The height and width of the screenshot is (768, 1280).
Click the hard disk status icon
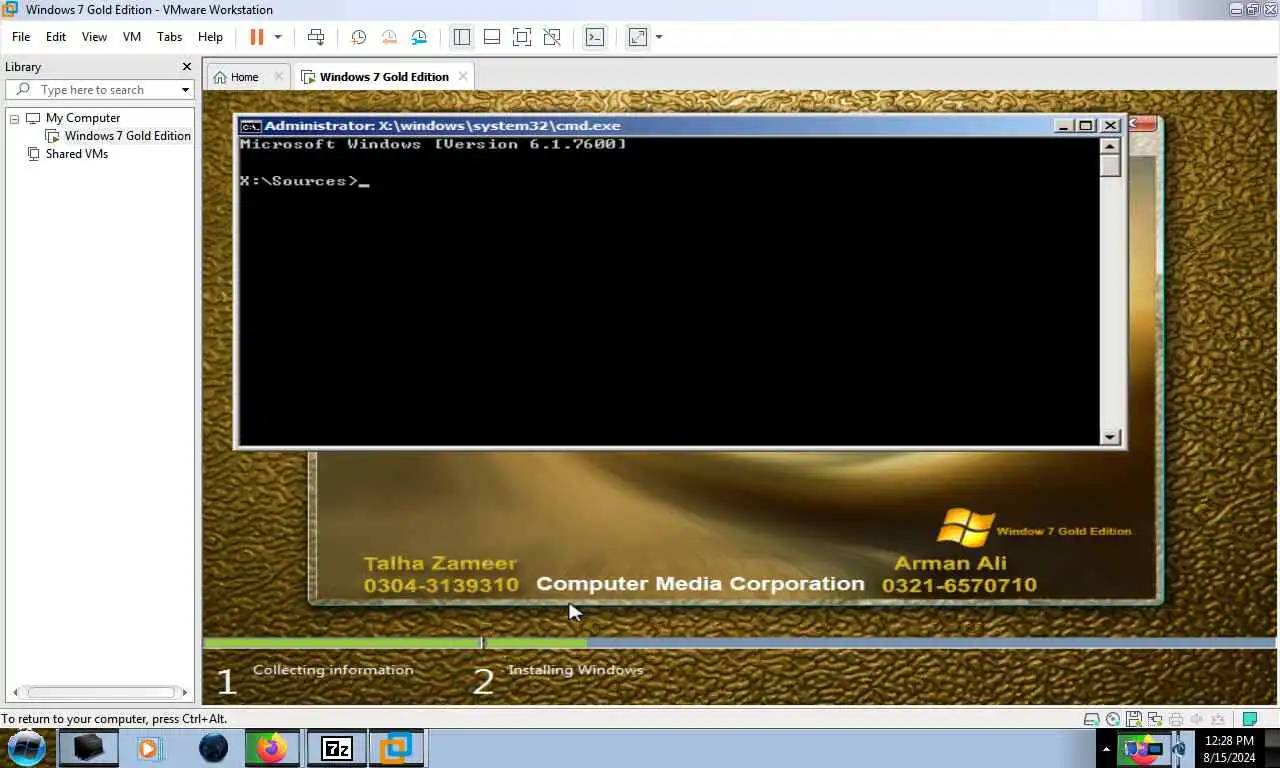[1092, 719]
